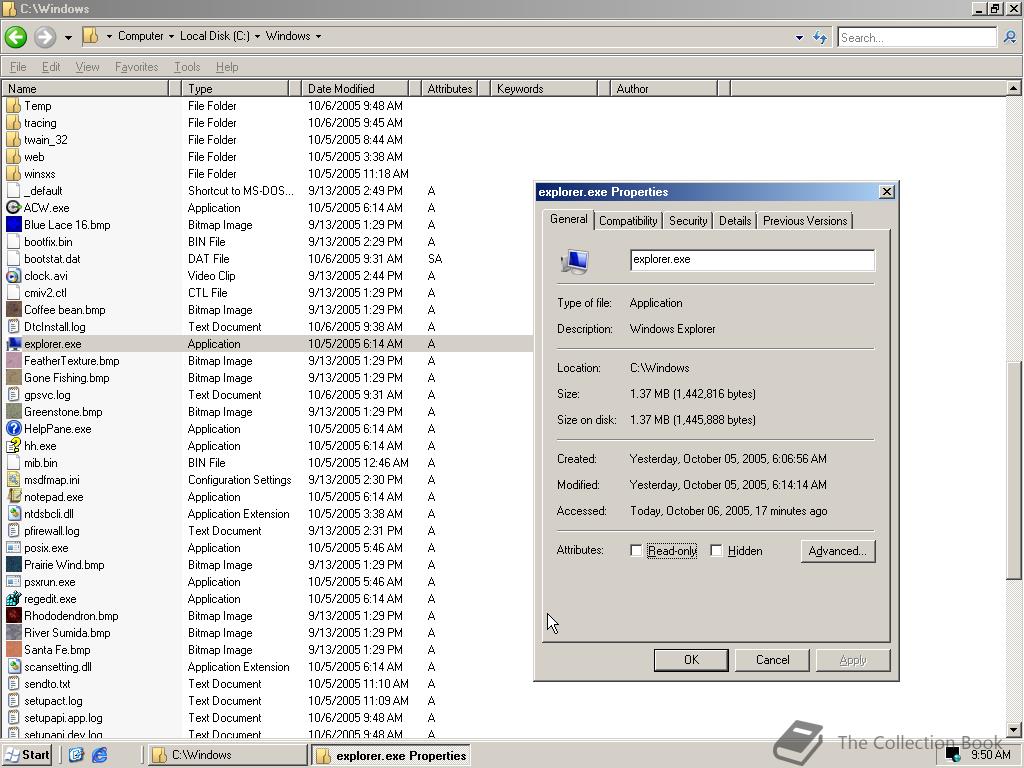Open the File menu
Screen dimensions: 1024x768
click(18, 67)
